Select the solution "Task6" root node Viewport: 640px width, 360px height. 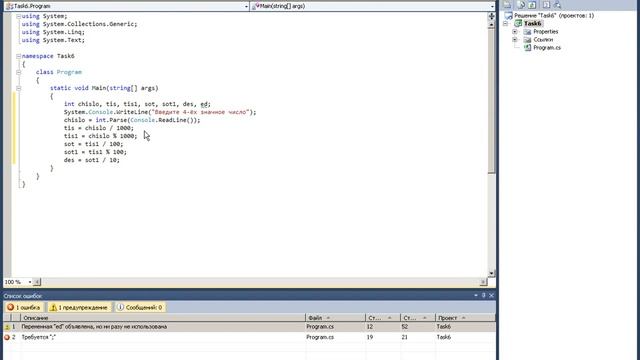[553, 16]
